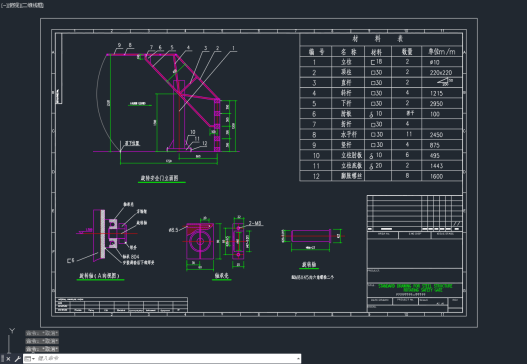Select the 220x220 cell in the material table
Viewport: 527px width, 364px height.
[x=441, y=72]
